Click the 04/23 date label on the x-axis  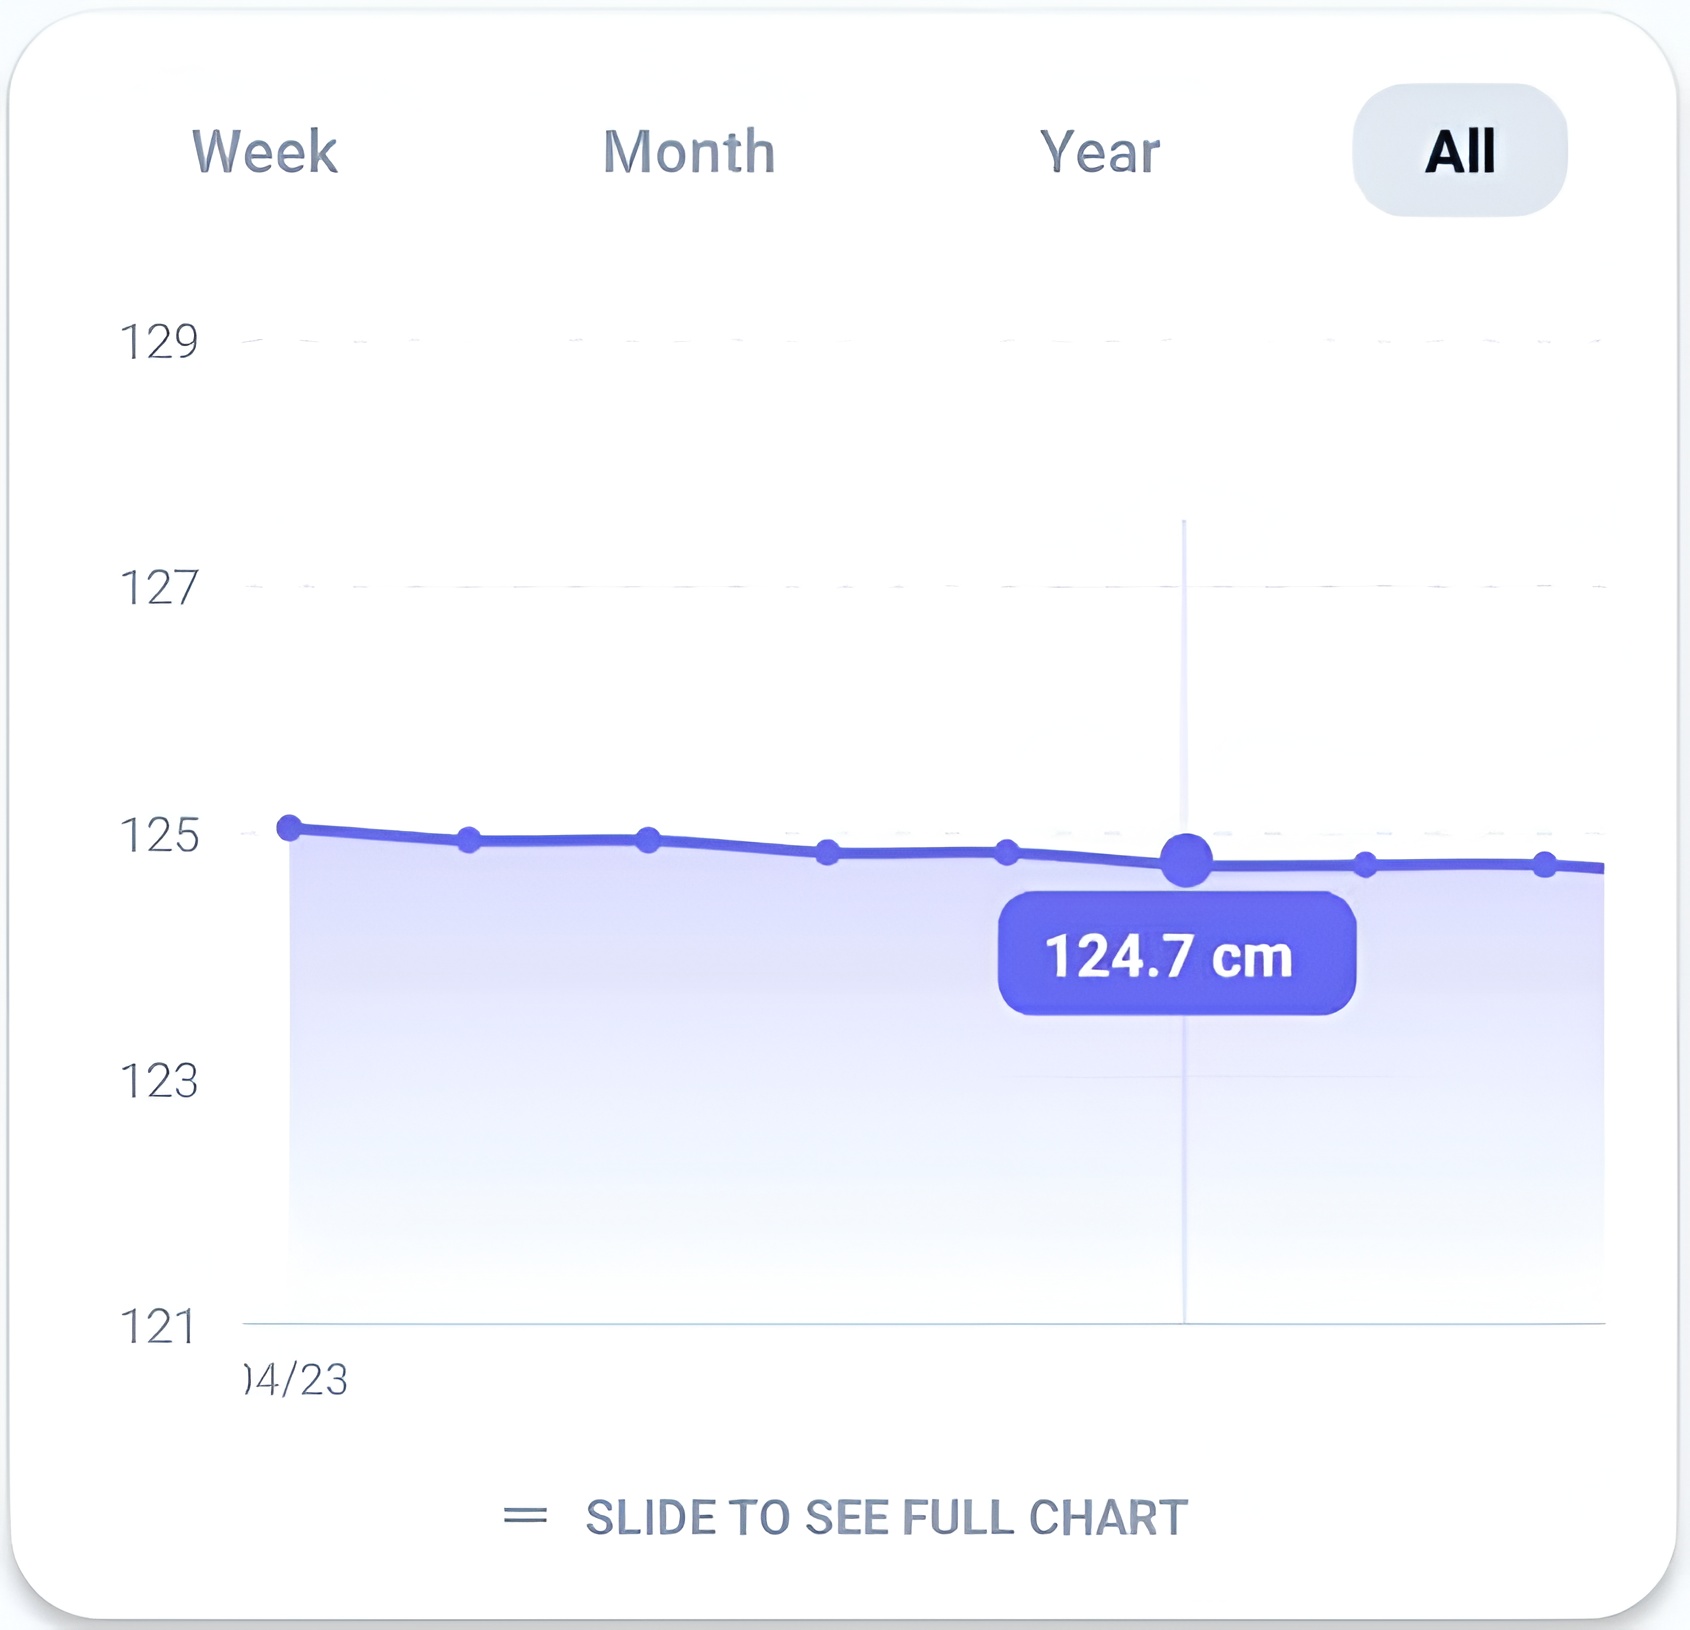pos(297,1381)
